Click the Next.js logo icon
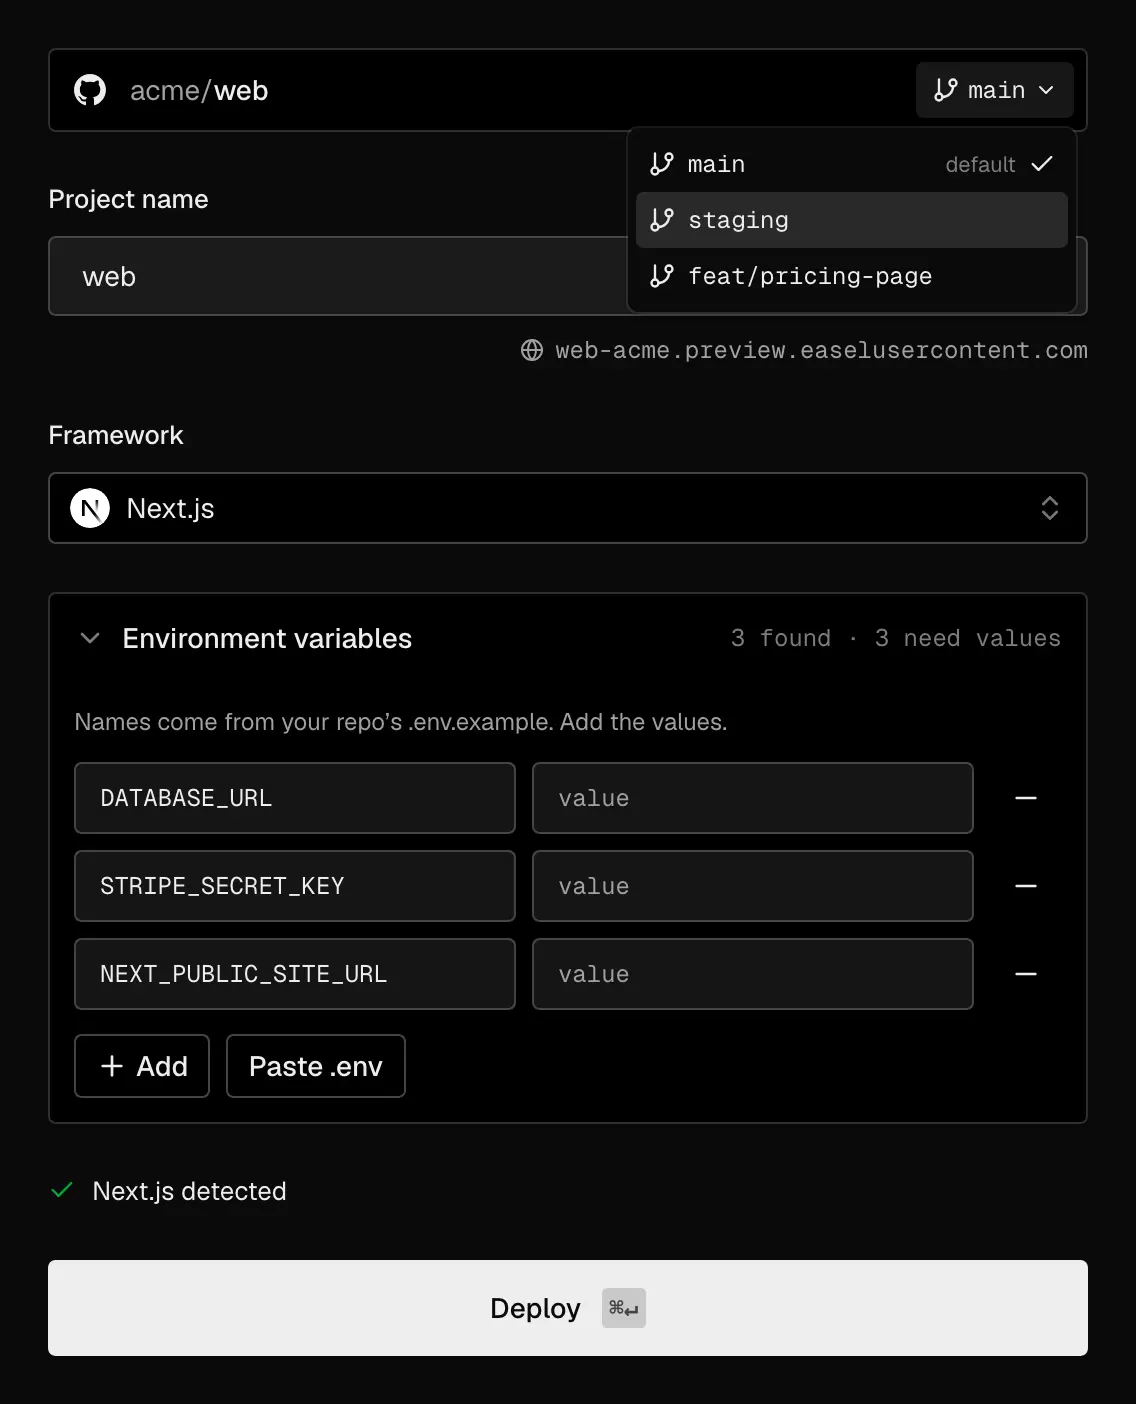Image resolution: width=1136 pixels, height=1404 pixels. click(90, 508)
